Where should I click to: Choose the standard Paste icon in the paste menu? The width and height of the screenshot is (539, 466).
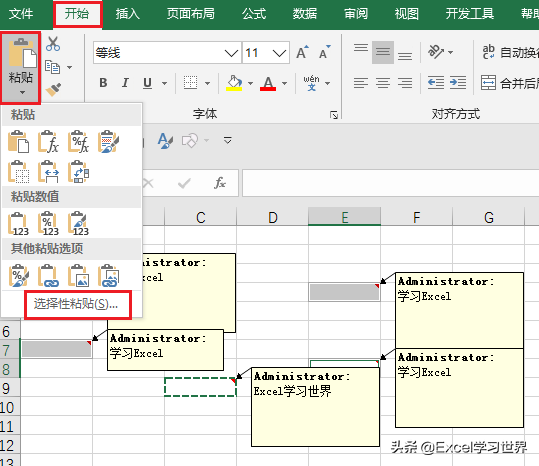(18, 141)
